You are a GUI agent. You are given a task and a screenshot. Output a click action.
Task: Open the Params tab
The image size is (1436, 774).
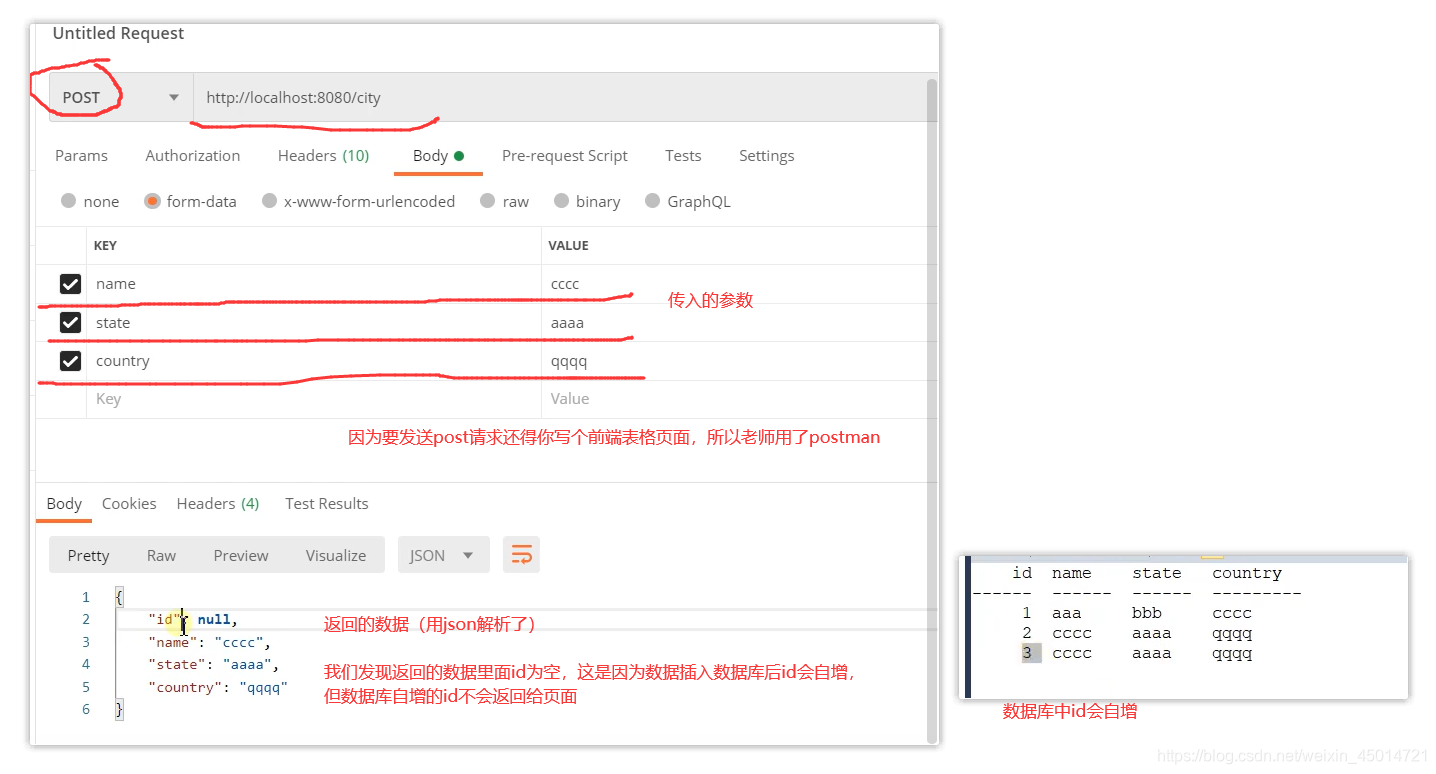pyautogui.click(x=81, y=156)
